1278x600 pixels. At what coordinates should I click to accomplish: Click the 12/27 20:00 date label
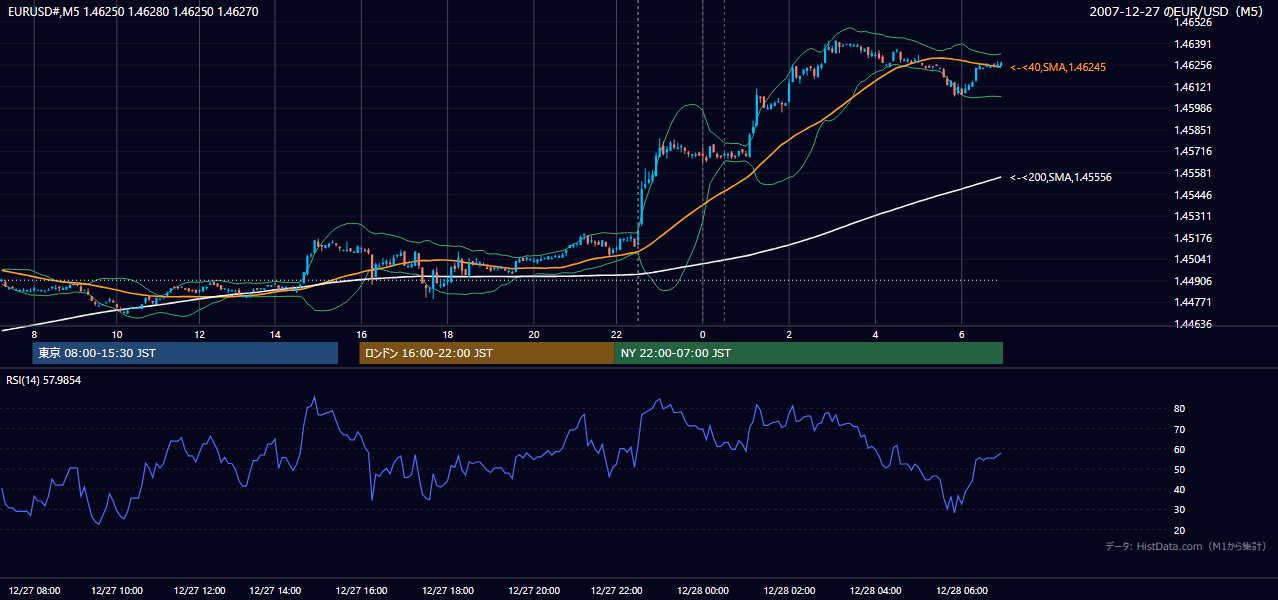[x=533, y=591]
